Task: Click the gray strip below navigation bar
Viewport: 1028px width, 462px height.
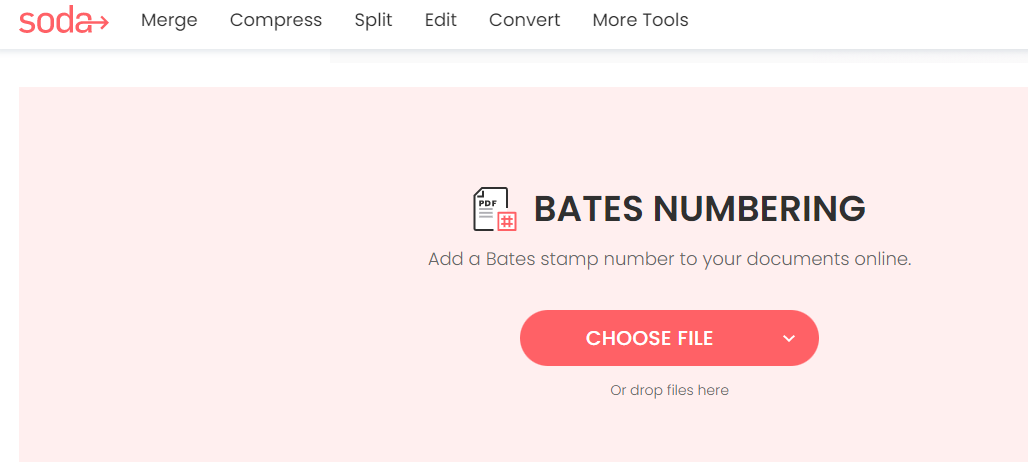Action: pos(679,56)
